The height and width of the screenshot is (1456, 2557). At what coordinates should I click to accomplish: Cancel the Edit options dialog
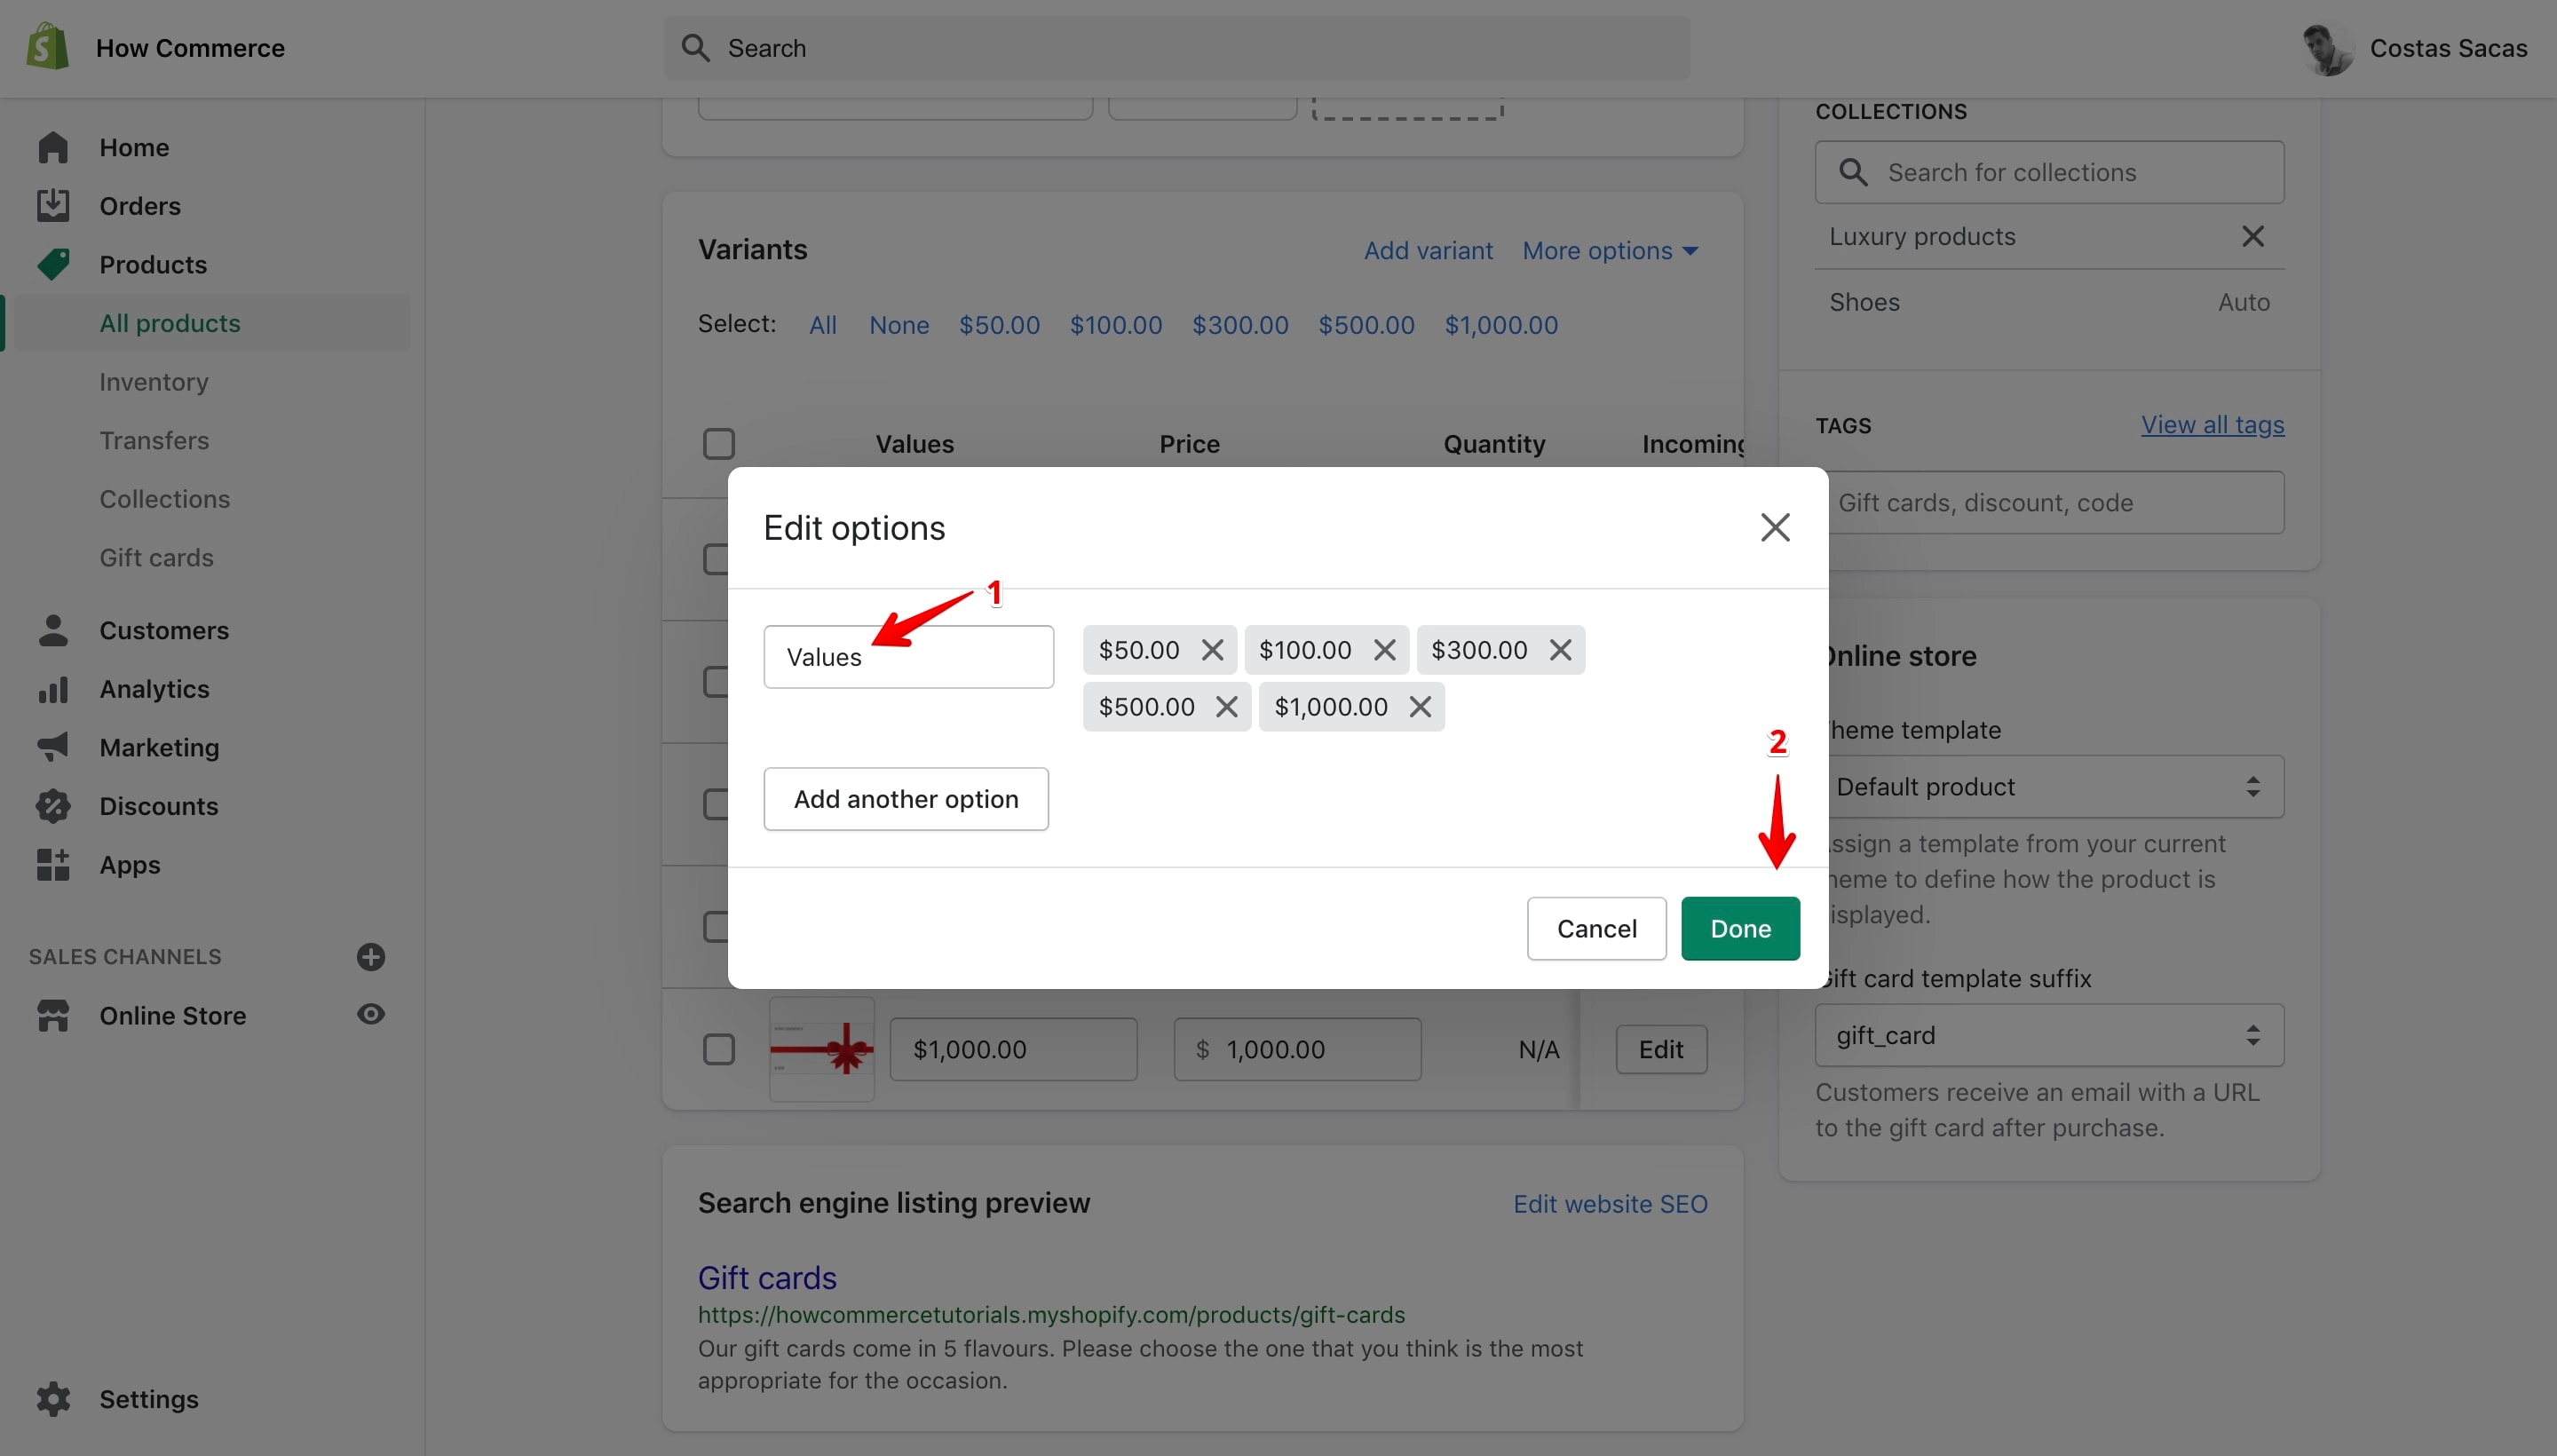coord(1596,929)
